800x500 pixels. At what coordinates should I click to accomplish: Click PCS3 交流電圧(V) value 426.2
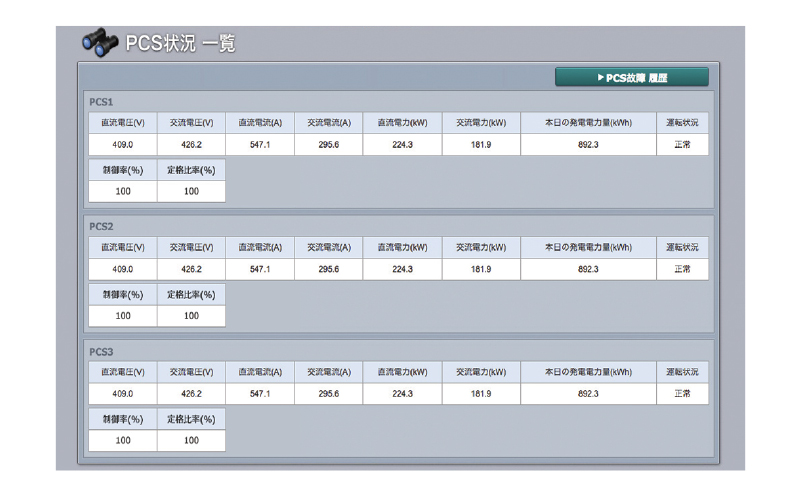point(191,394)
